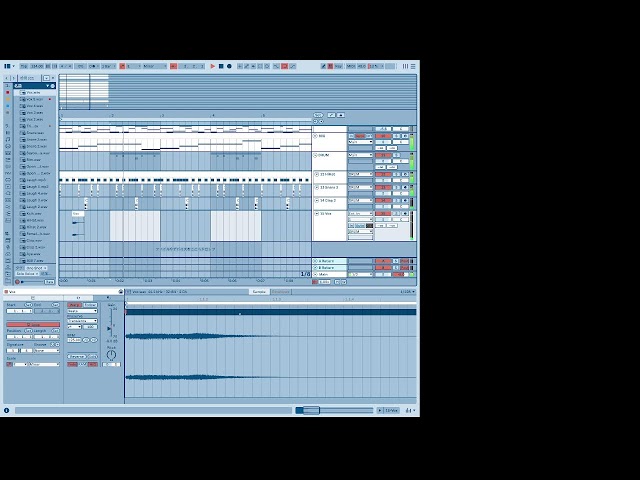
Task: Click the Tap tempo button
Action: tap(24, 66)
